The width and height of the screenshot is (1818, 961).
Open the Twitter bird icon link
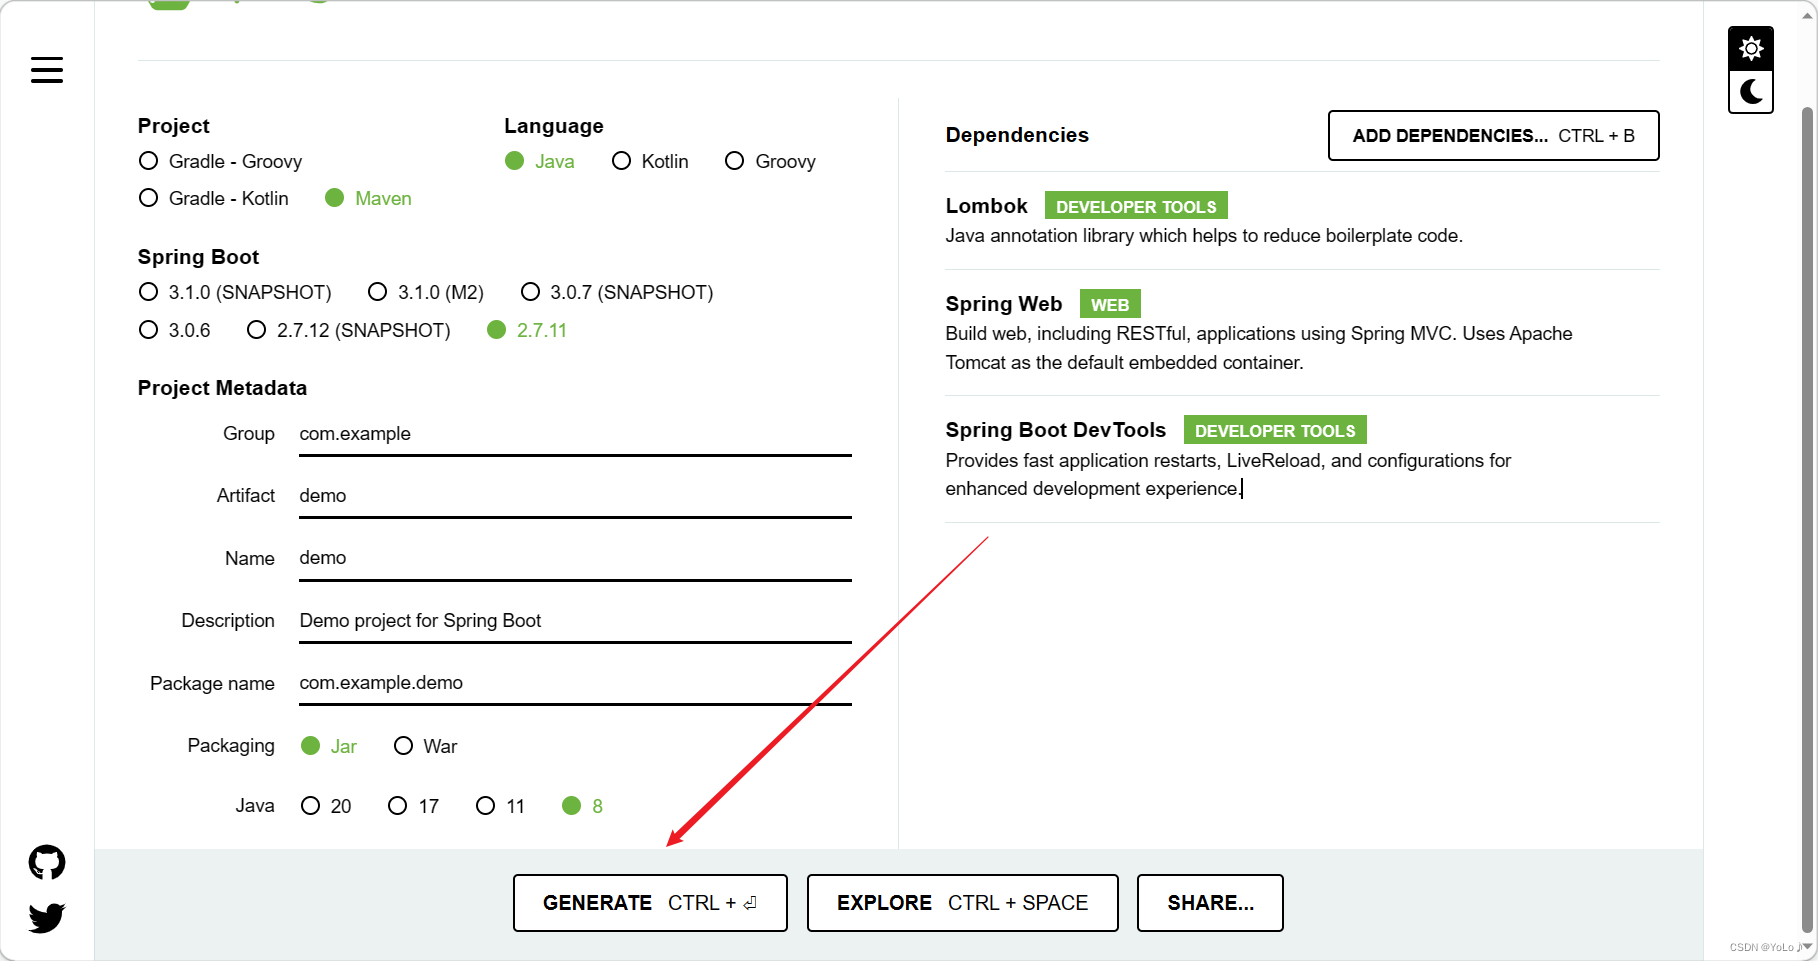click(x=47, y=917)
